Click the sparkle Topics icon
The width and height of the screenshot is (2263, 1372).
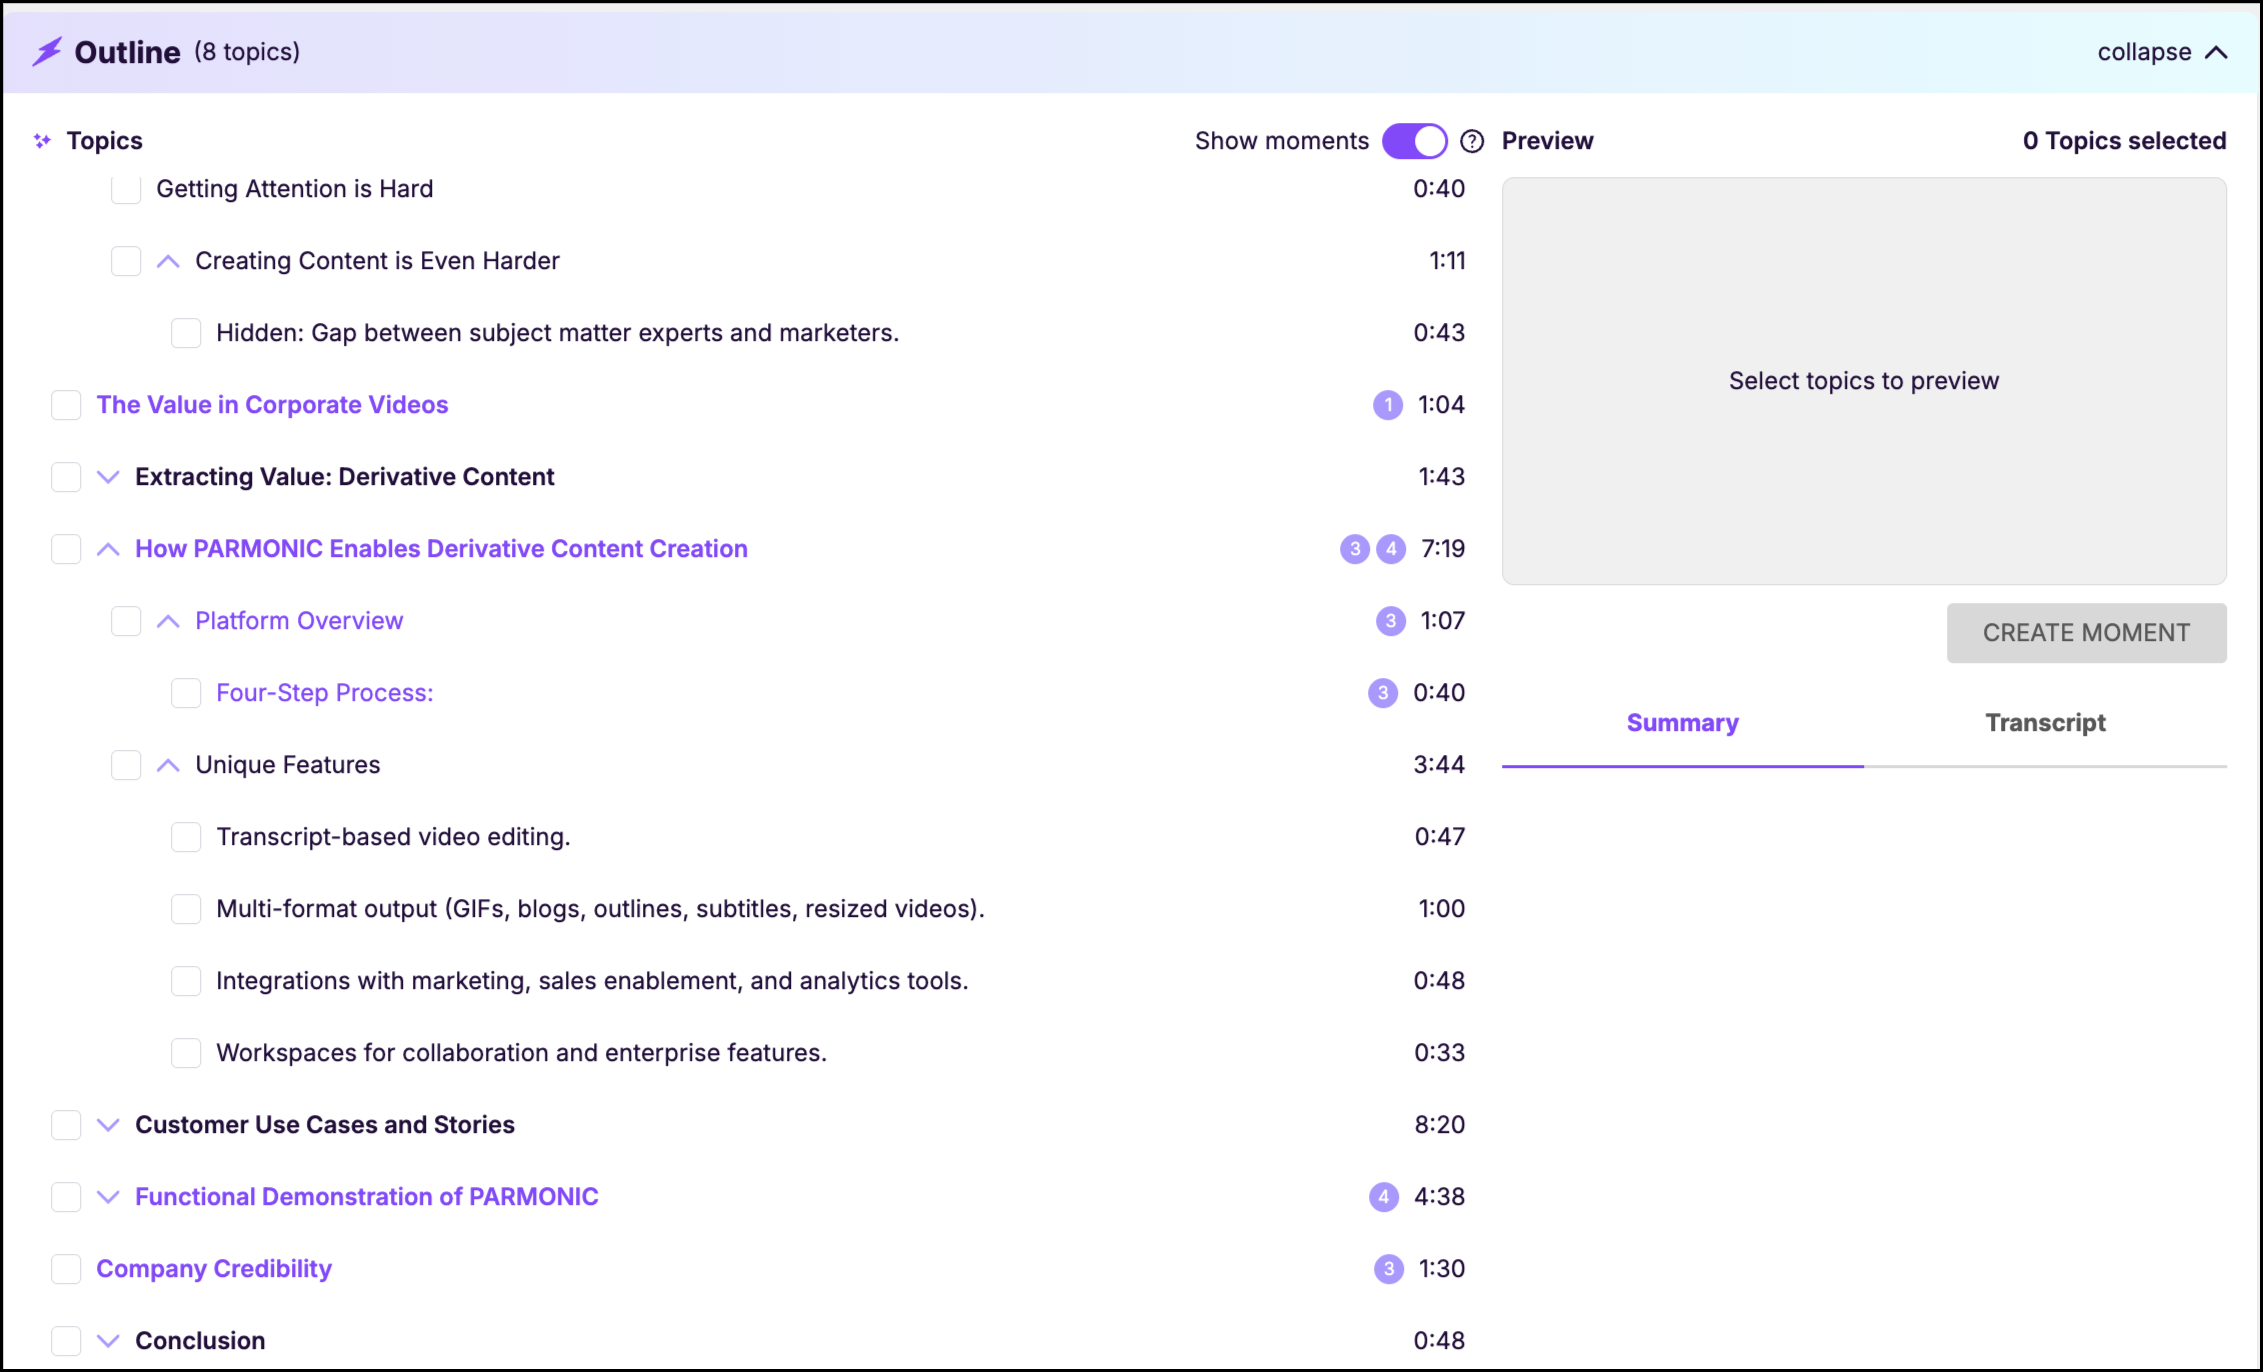[x=42, y=141]
